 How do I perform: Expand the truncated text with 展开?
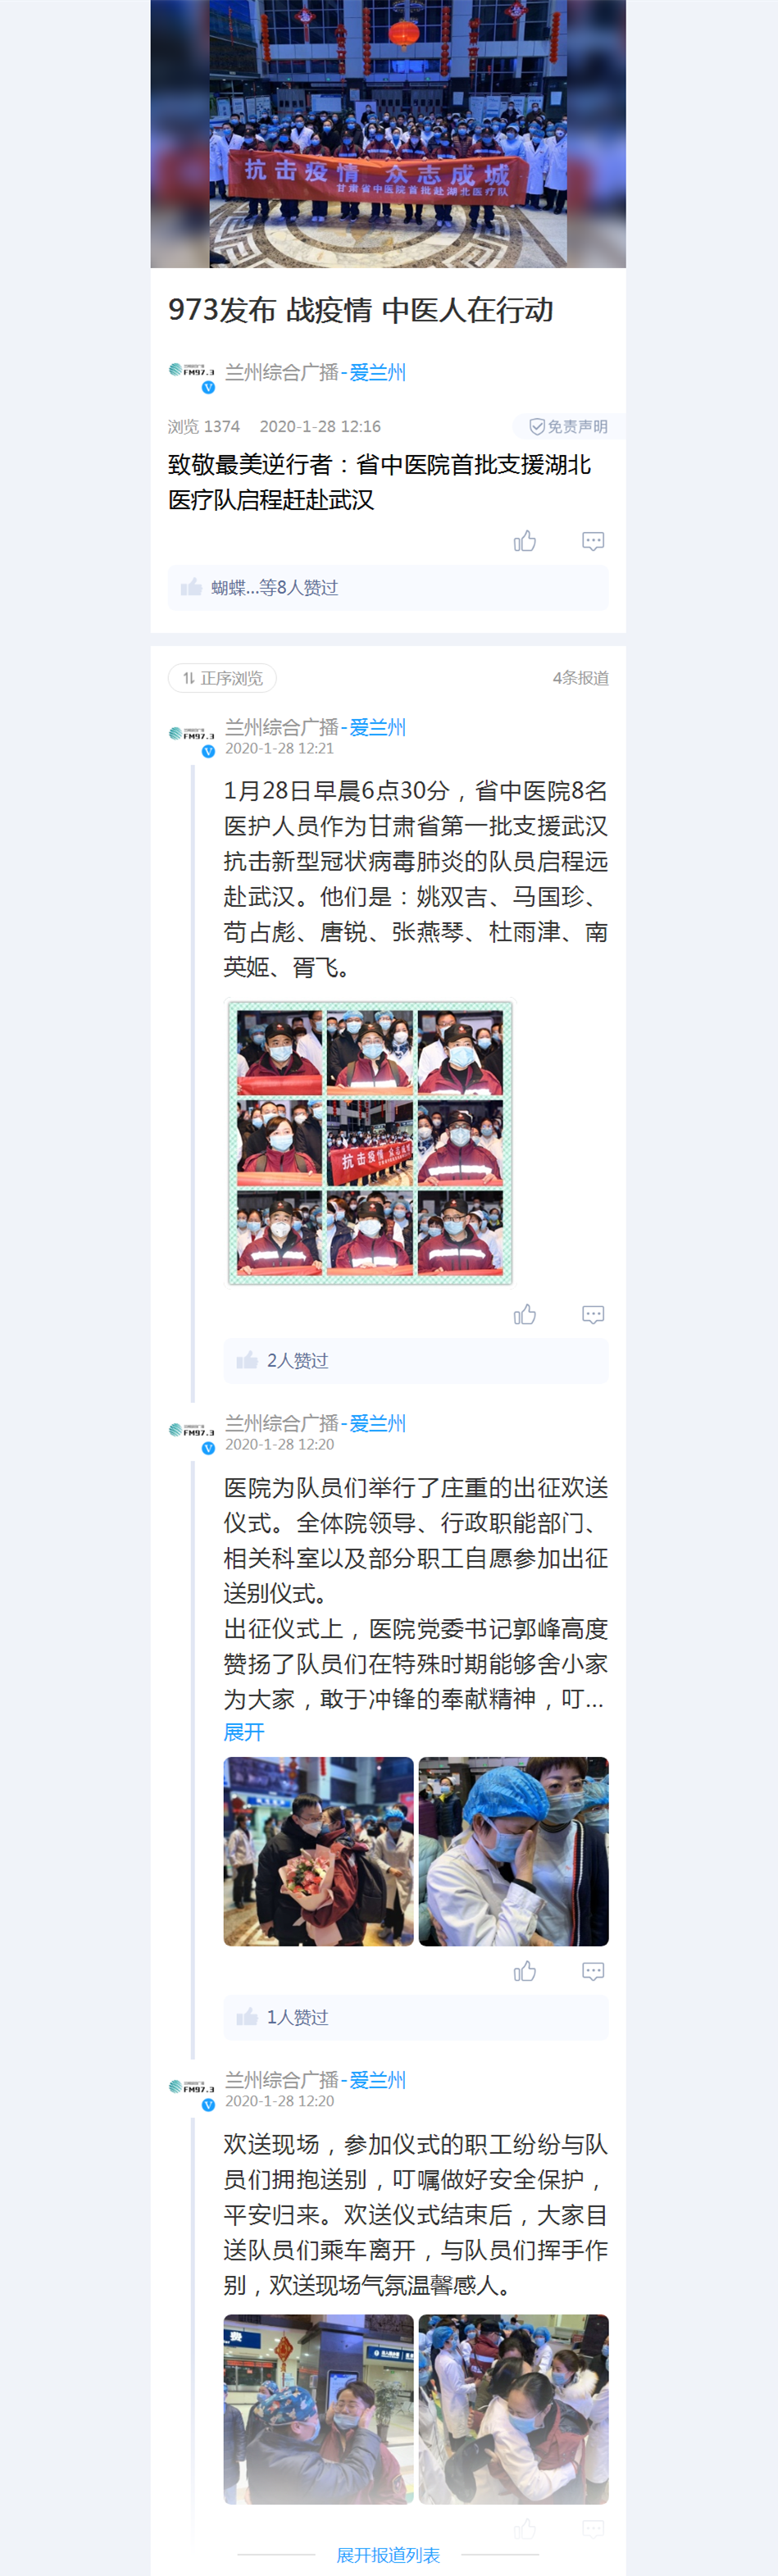click(244, 1731)
